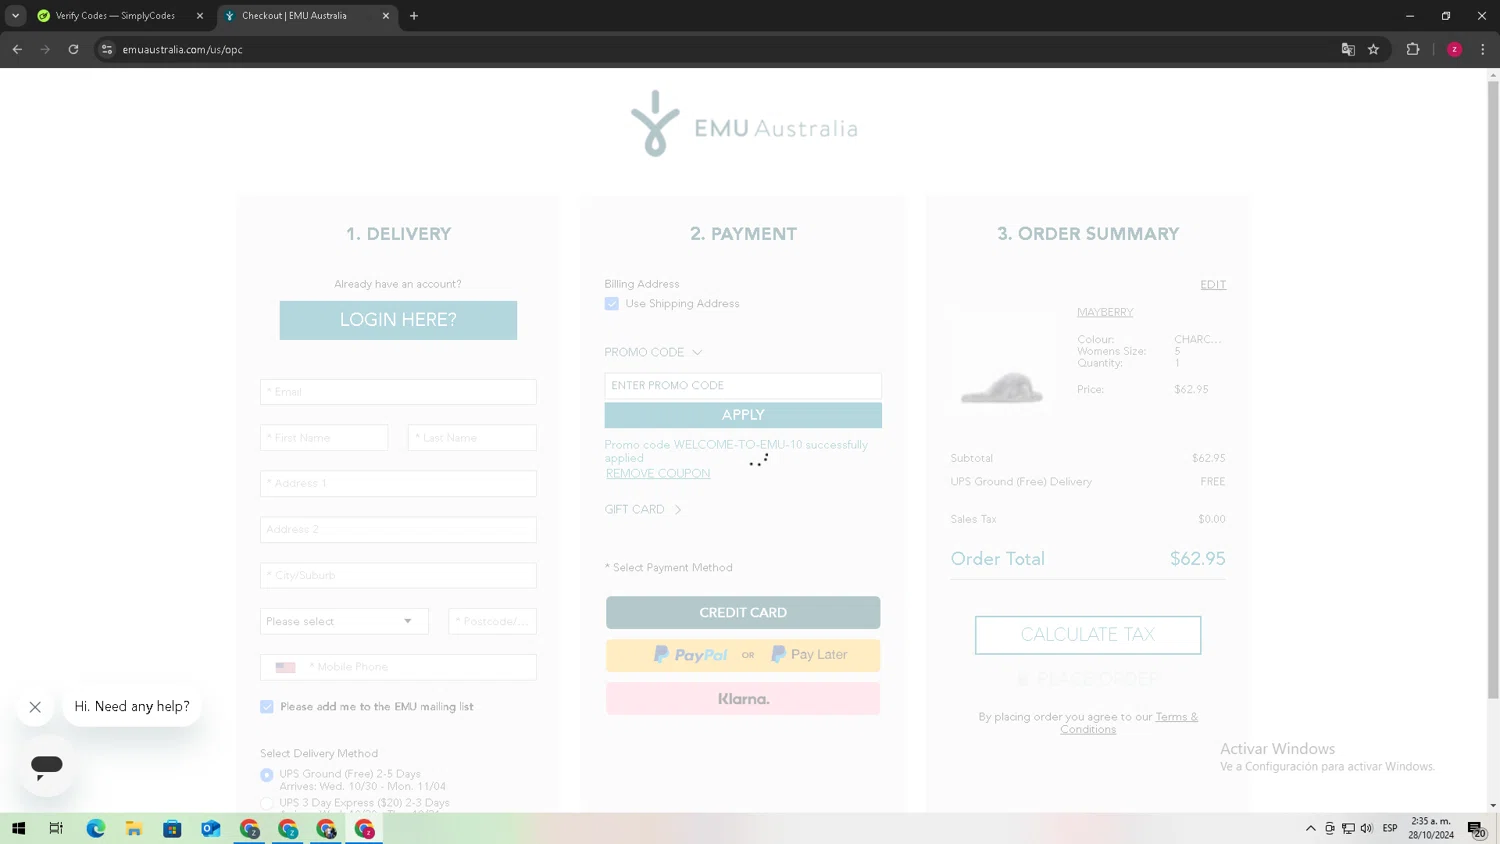Open a new browser tab

coord(414,16)
